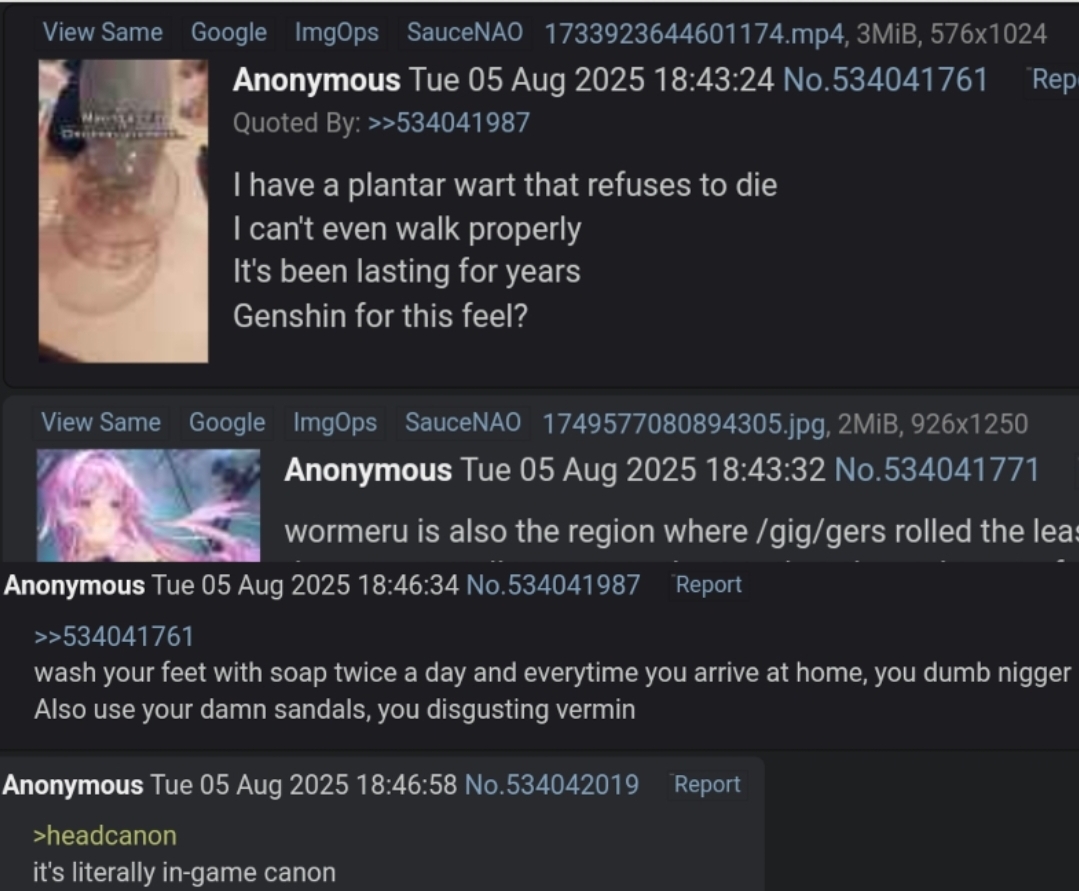The image size is (1079, 891).
Task: Open file link 1749577080894305.jpg
Action: (685, 424)
